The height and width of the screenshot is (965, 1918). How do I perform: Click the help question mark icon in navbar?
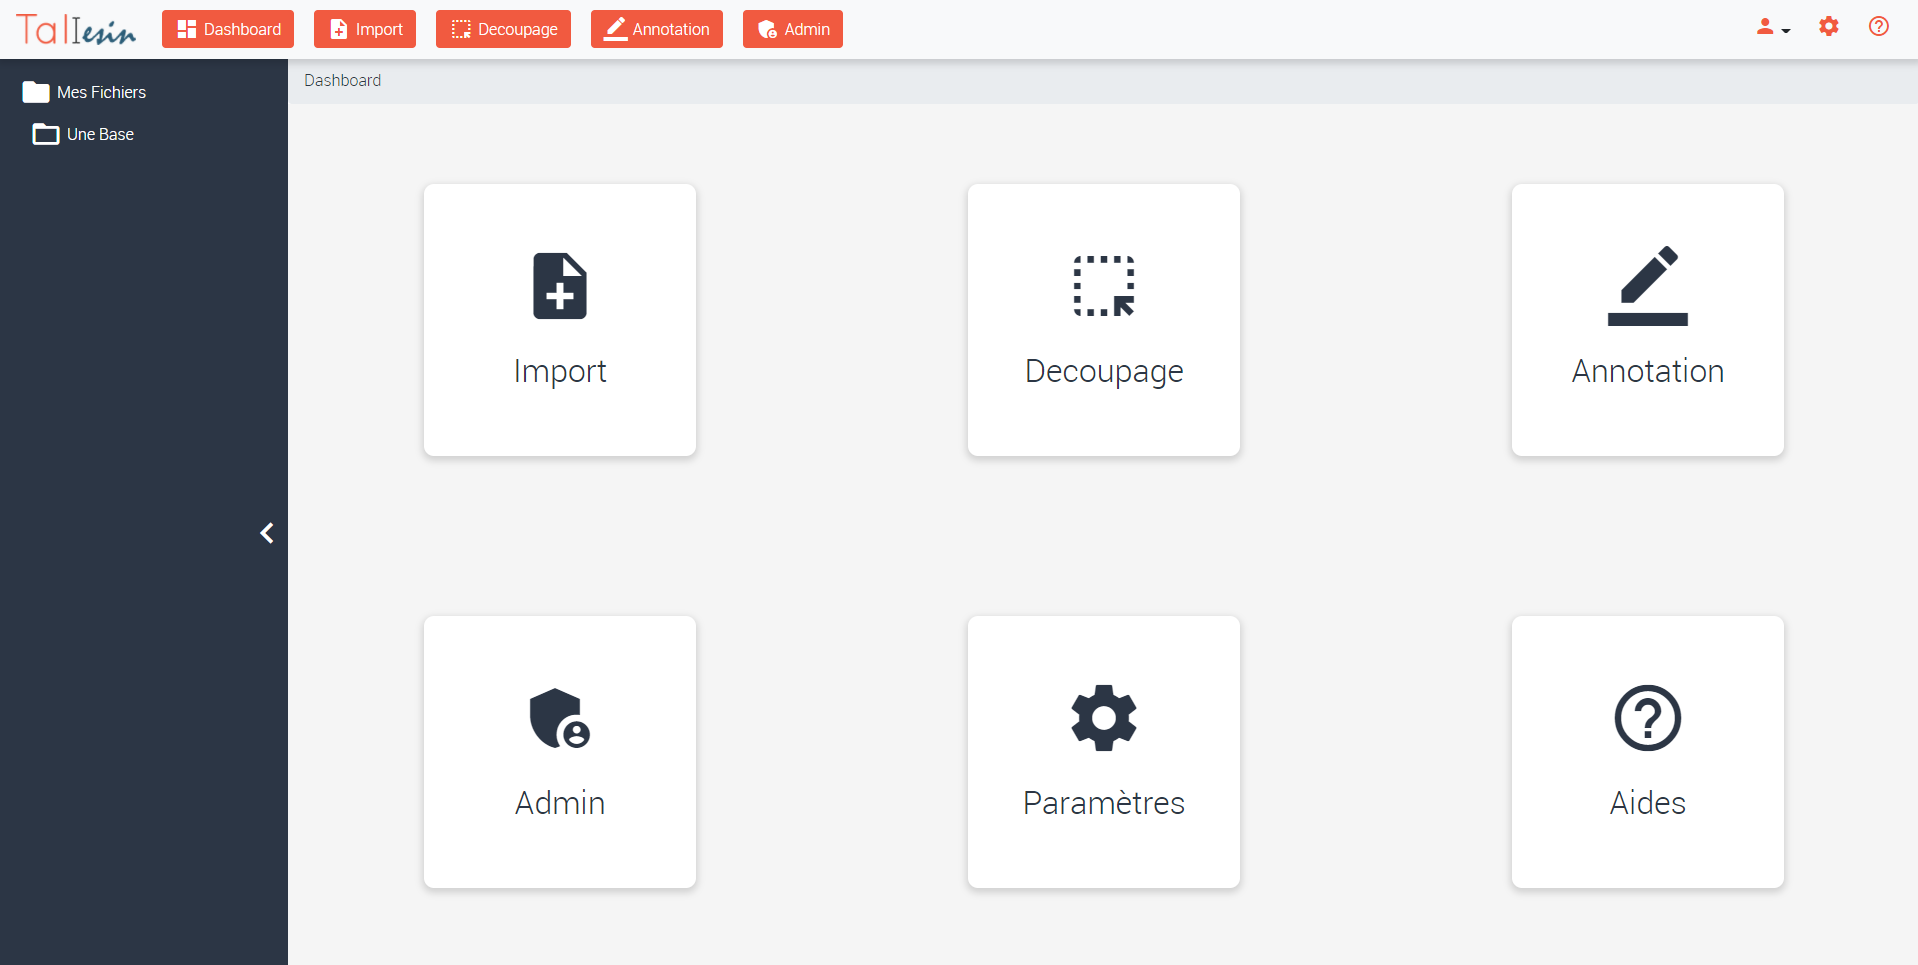tap(1879, 27)
